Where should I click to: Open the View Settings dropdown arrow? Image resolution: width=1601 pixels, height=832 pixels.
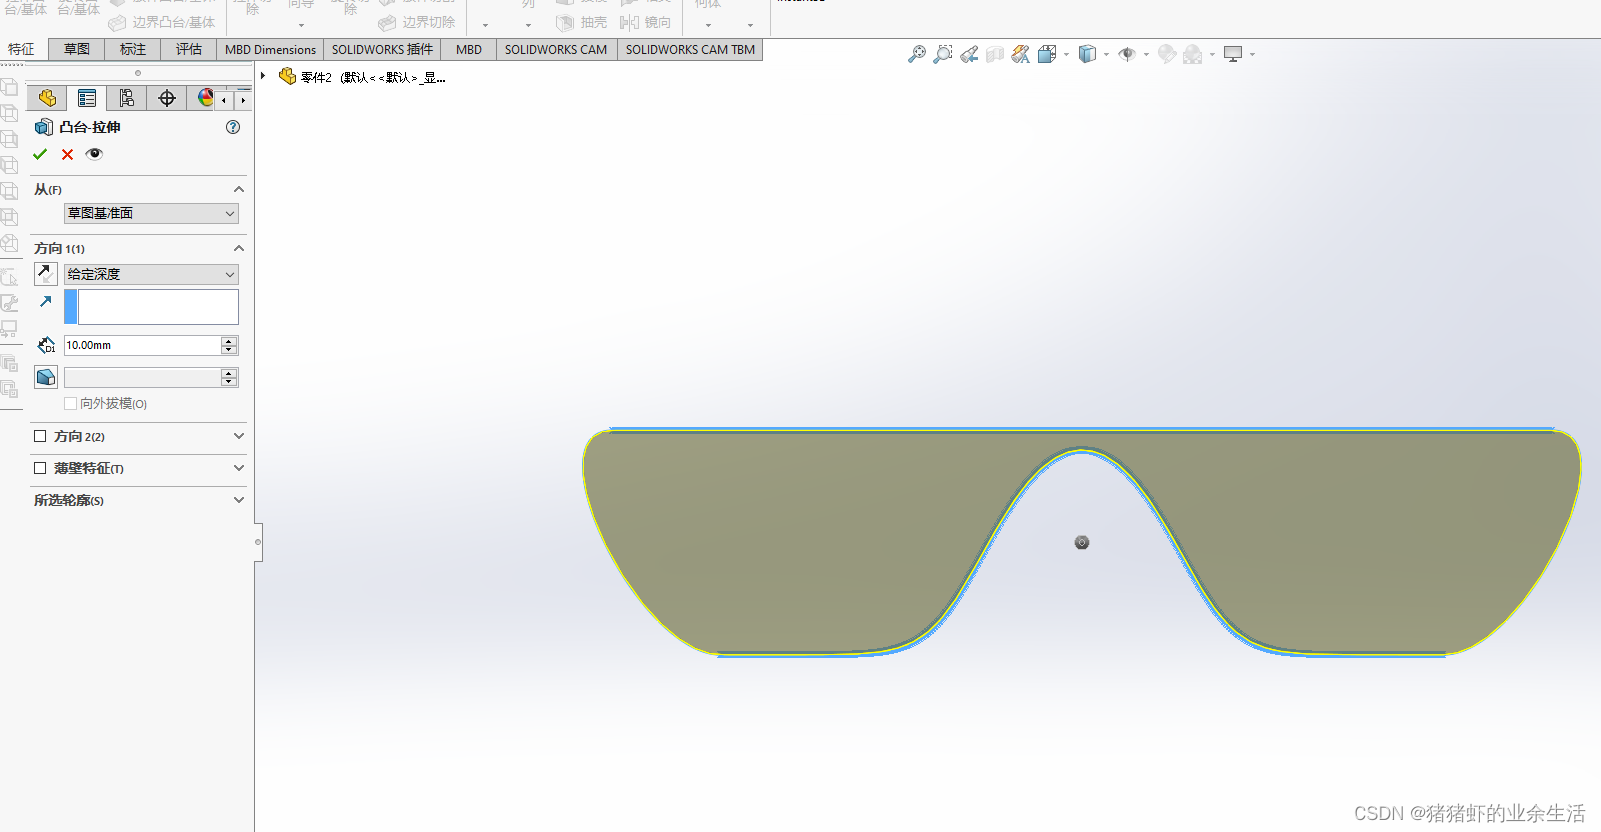[x=1252, y=55]
